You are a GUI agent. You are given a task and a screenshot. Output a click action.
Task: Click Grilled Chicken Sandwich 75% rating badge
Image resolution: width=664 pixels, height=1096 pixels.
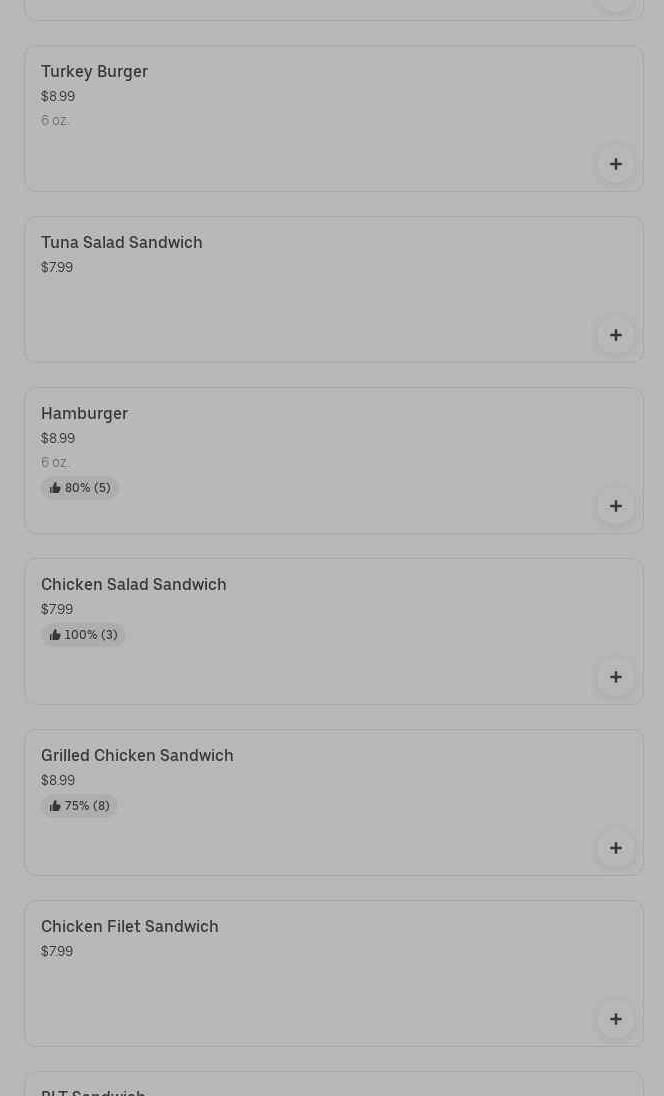tap(80, 806)
